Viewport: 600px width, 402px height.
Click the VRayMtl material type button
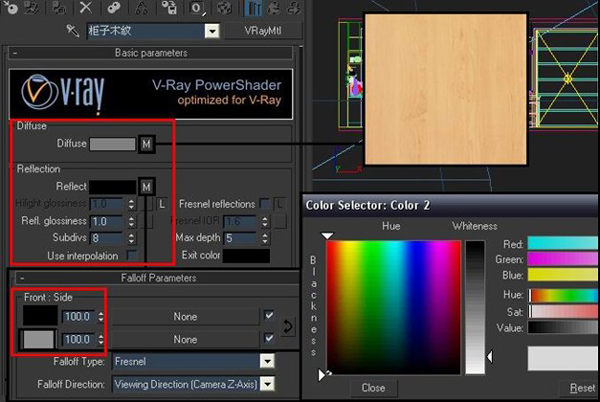pos(262,31)
